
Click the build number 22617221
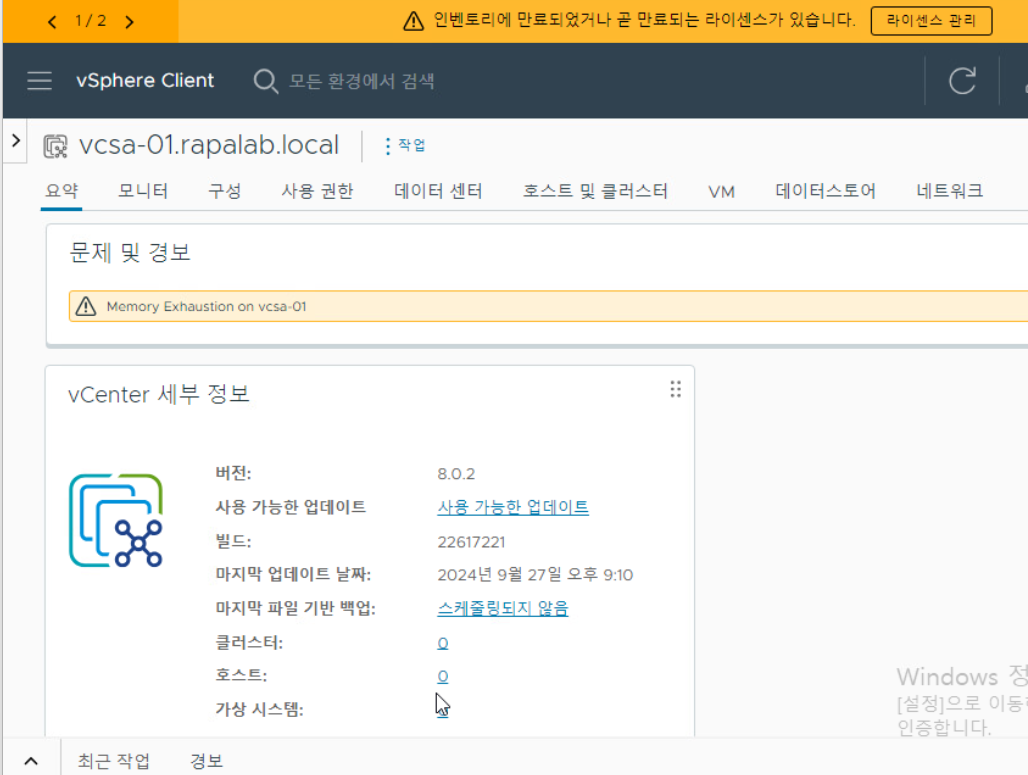click(x=471, y=542)
